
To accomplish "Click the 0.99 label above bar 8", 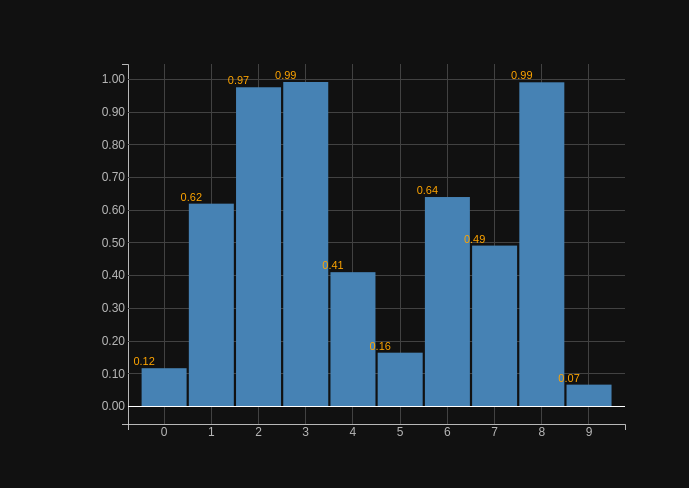I will coord(522,76).
